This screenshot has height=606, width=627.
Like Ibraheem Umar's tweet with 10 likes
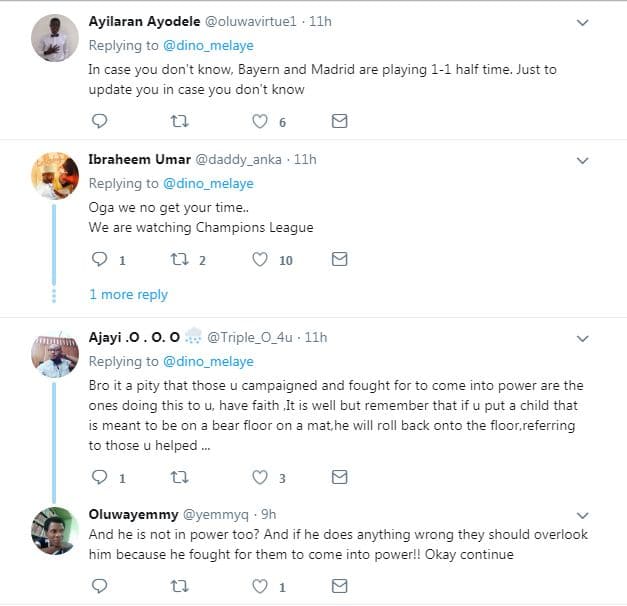260,259
